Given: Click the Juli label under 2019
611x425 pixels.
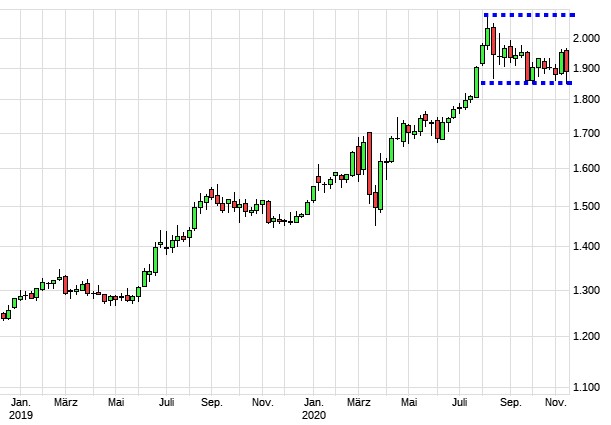Looking at the screenshot, I should 166,402.
